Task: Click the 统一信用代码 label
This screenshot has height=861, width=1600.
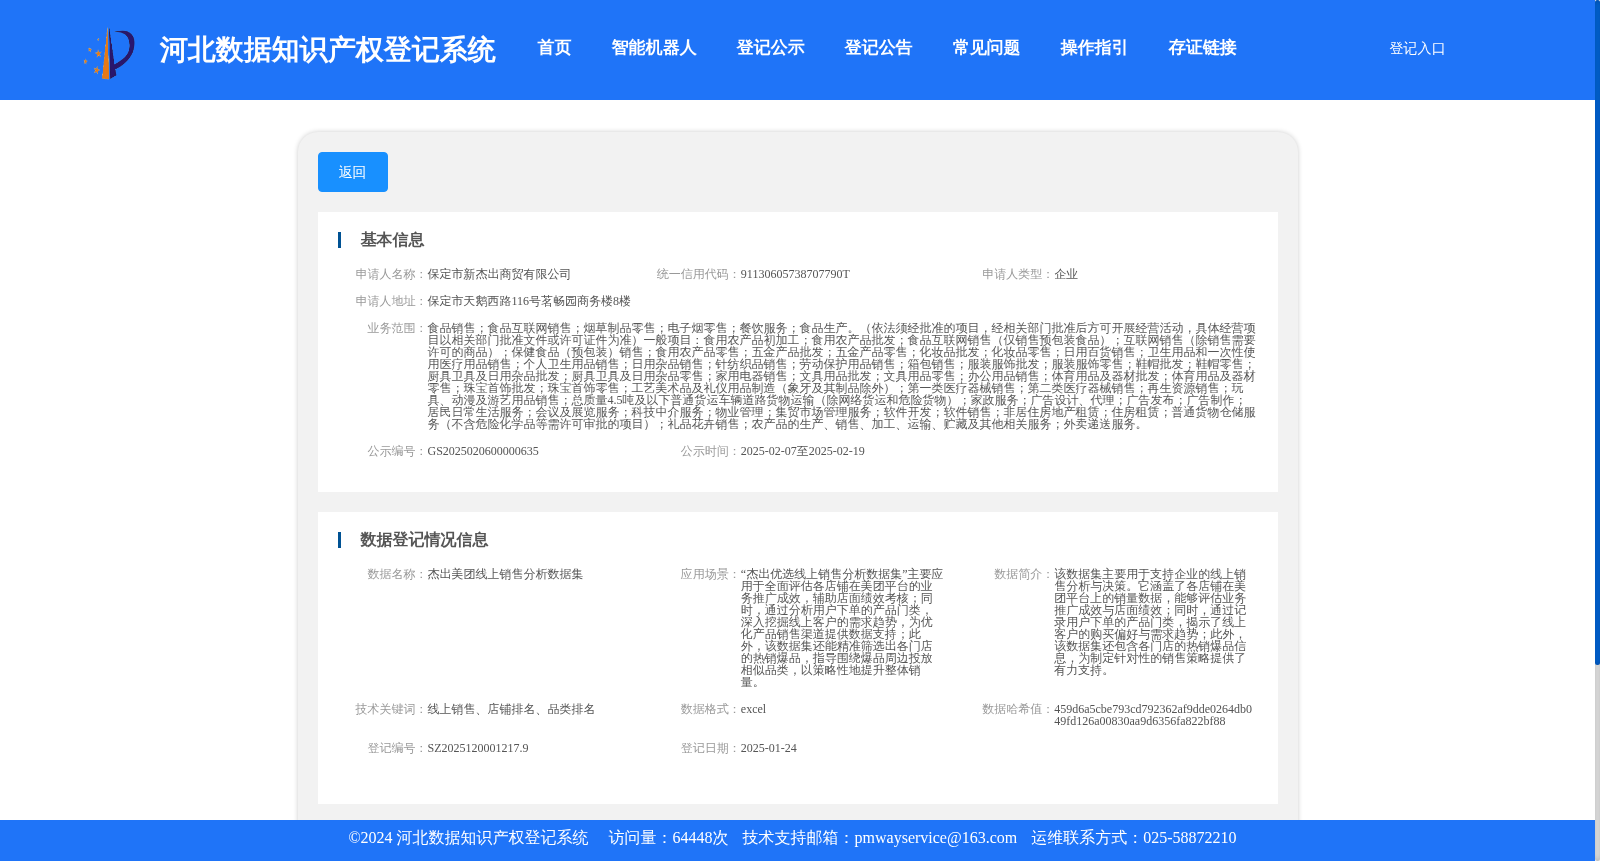Action: point(697,274)
